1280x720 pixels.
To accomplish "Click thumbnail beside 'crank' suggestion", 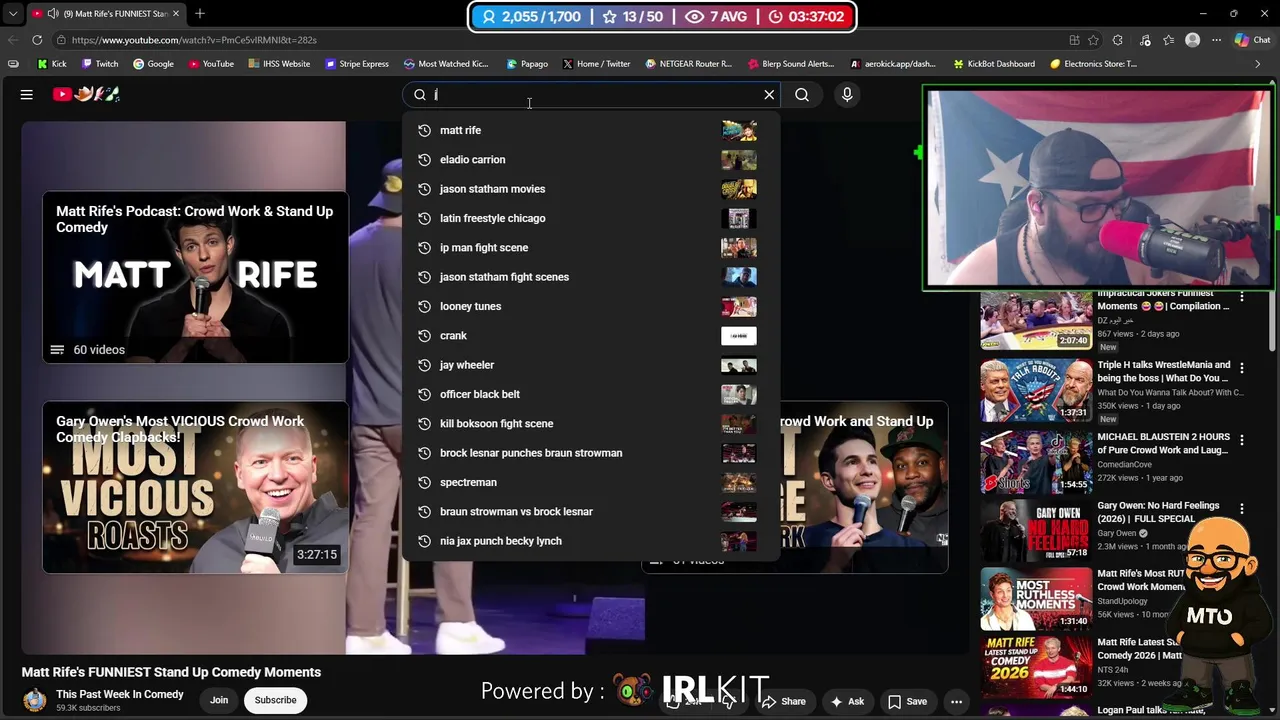I will click(739, 335).
